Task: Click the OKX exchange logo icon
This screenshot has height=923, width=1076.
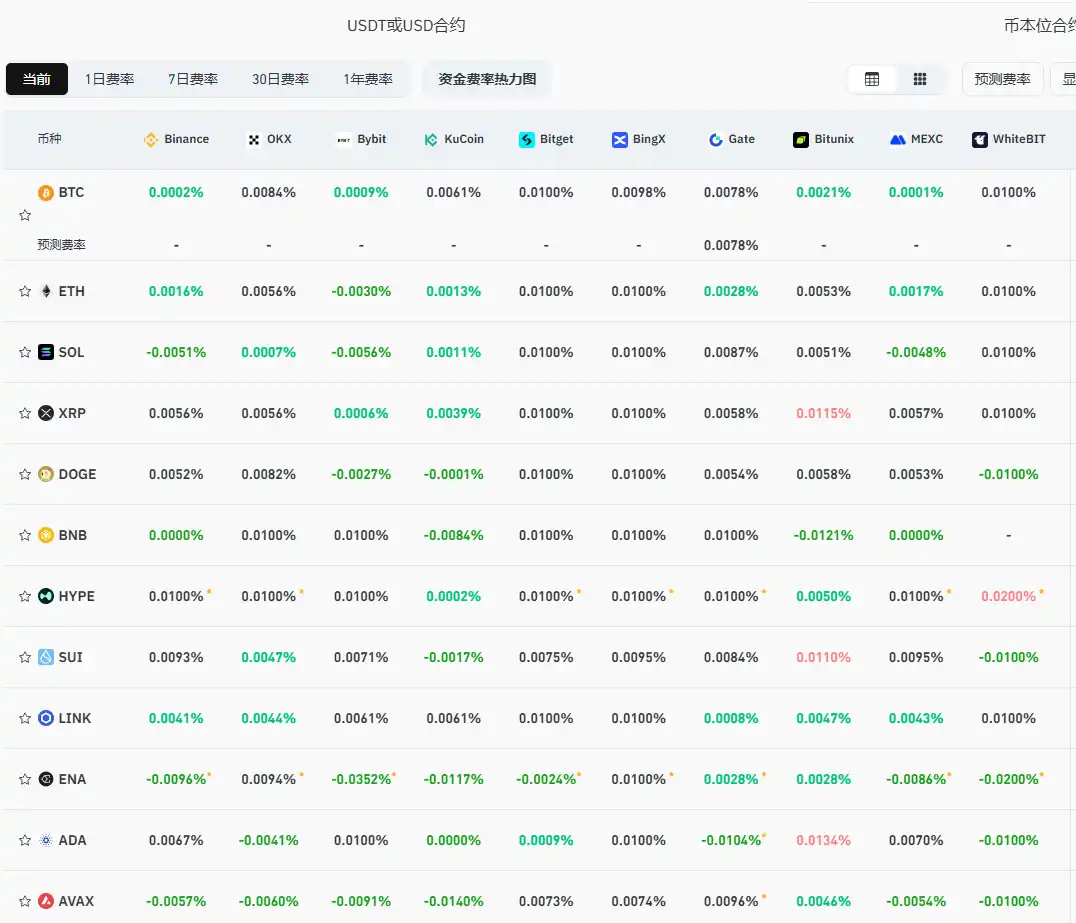Action: 254,140
